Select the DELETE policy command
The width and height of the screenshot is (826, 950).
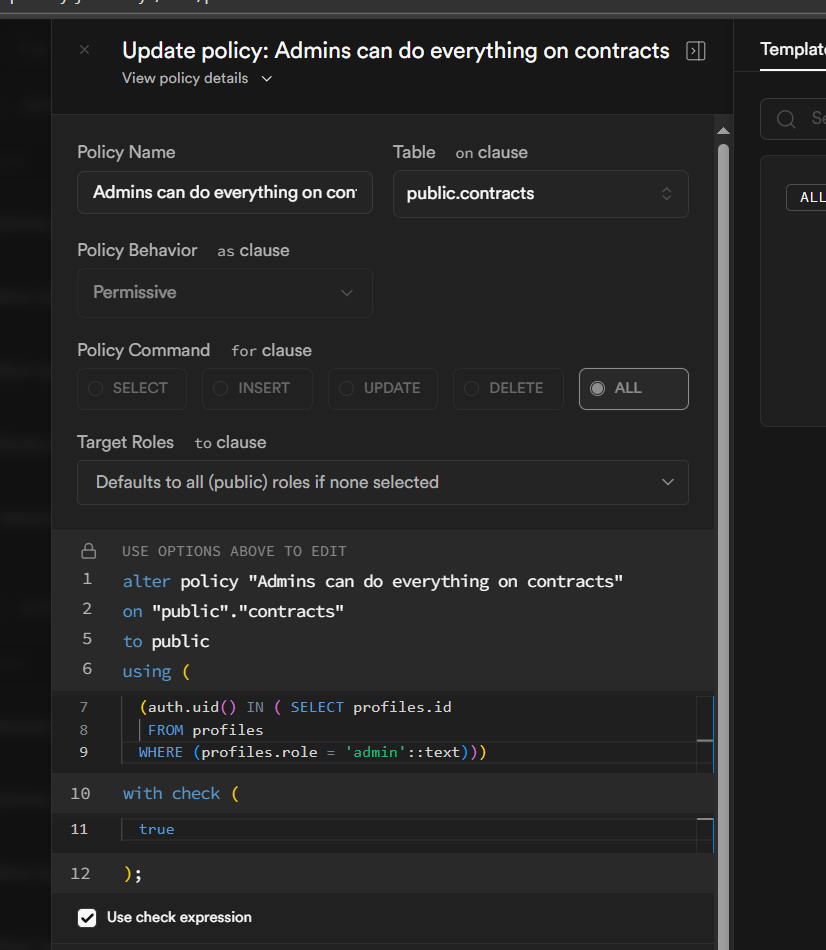click(507, 389)
